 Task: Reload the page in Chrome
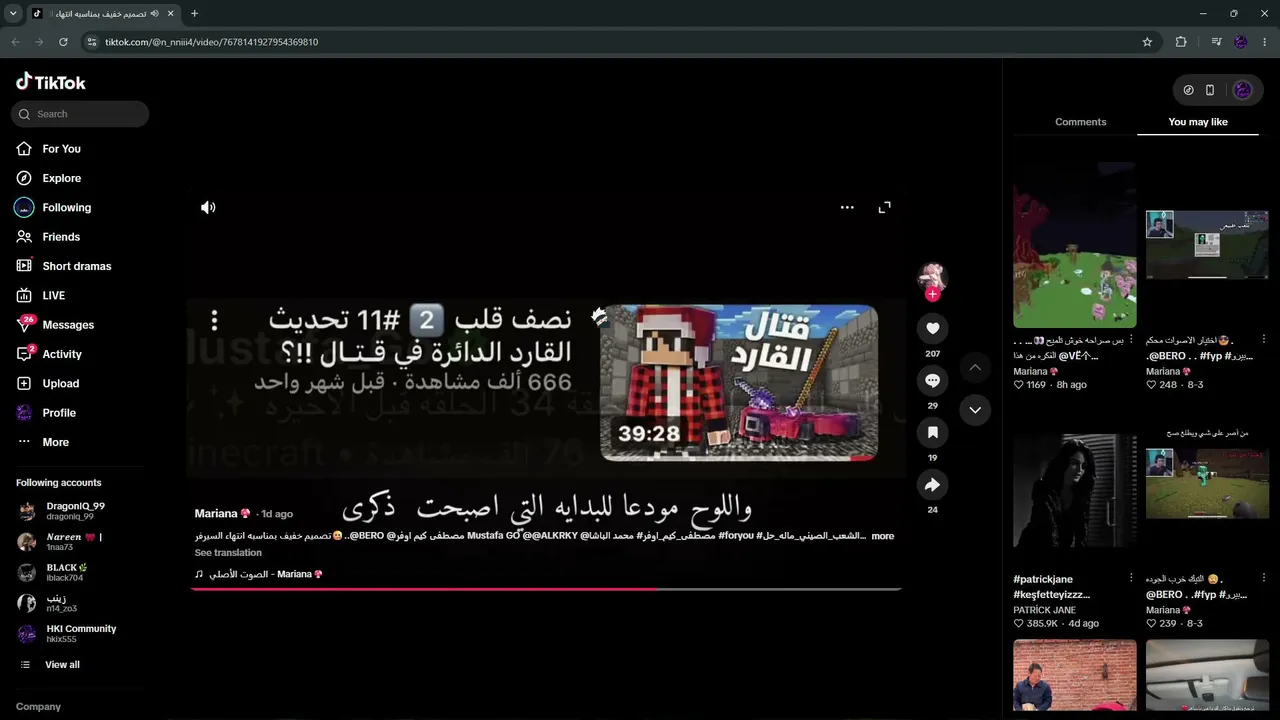click(x=63, y=42)
